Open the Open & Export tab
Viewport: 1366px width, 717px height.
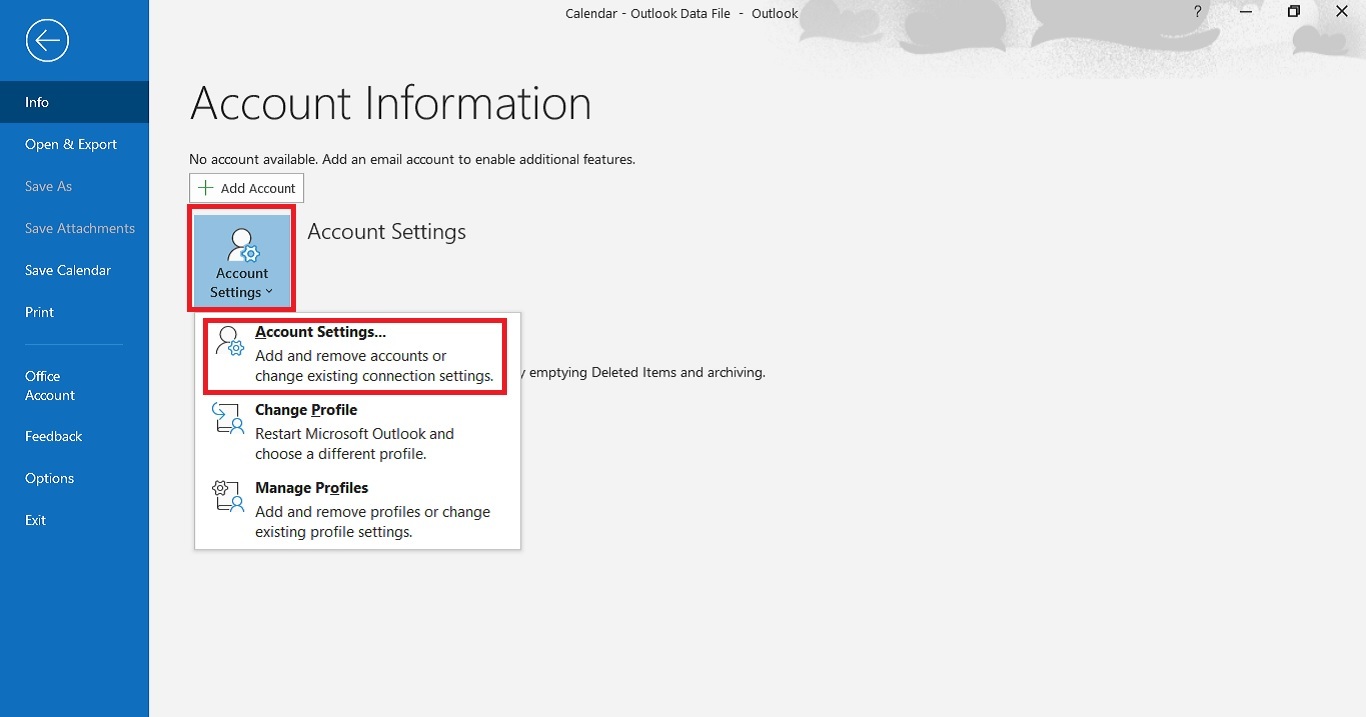pos(74,144)
